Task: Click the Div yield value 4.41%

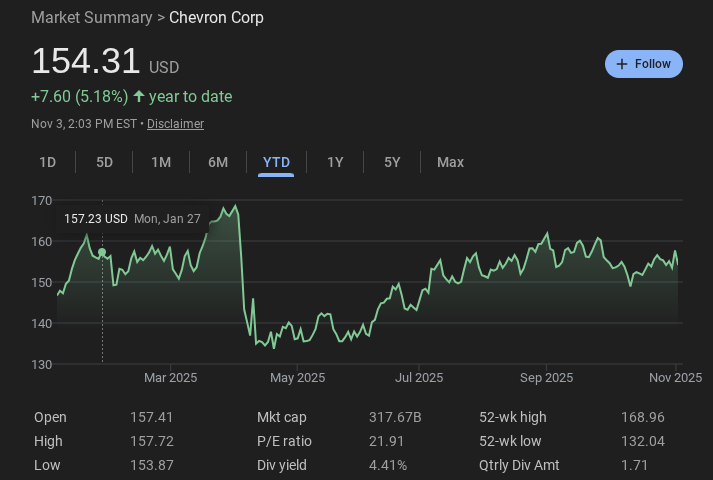Action: pos(389,465)
